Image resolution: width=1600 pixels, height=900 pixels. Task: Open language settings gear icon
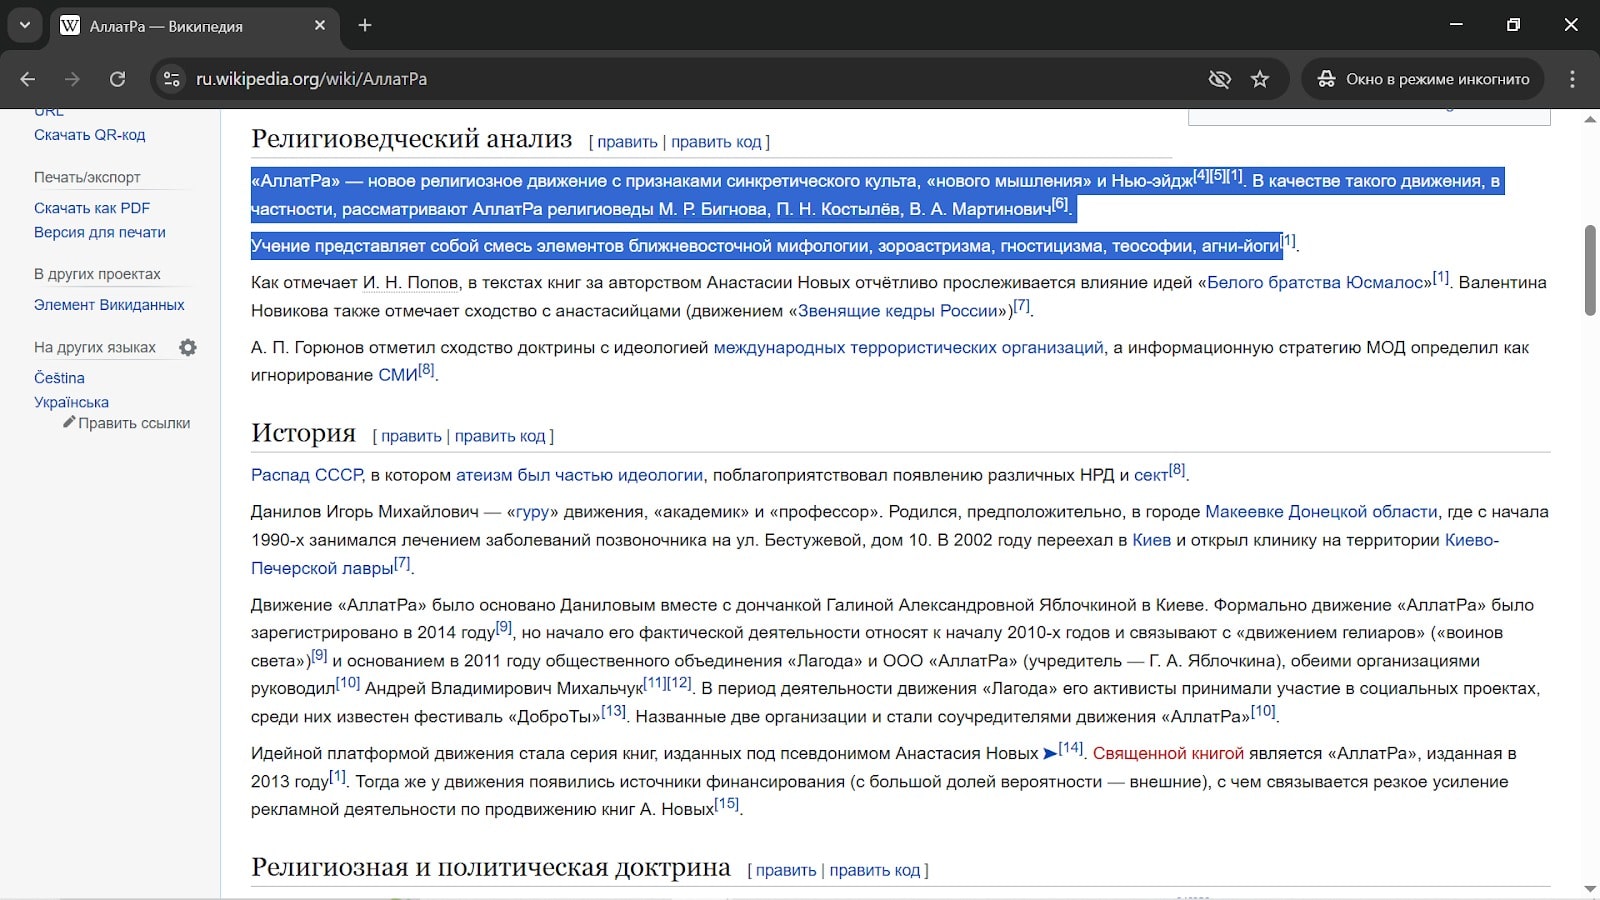coord(188,348)
